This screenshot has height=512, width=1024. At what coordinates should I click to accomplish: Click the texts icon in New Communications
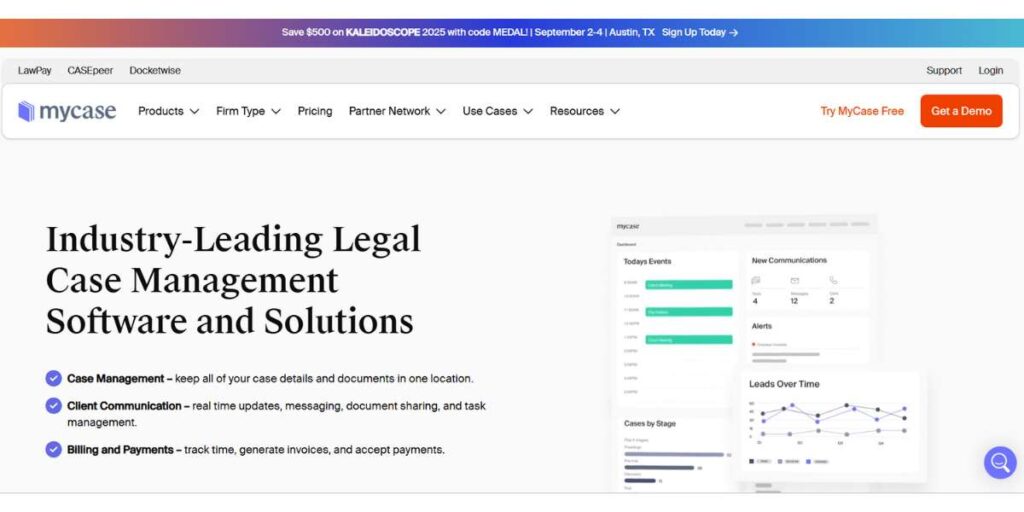(x=756, y=280)
